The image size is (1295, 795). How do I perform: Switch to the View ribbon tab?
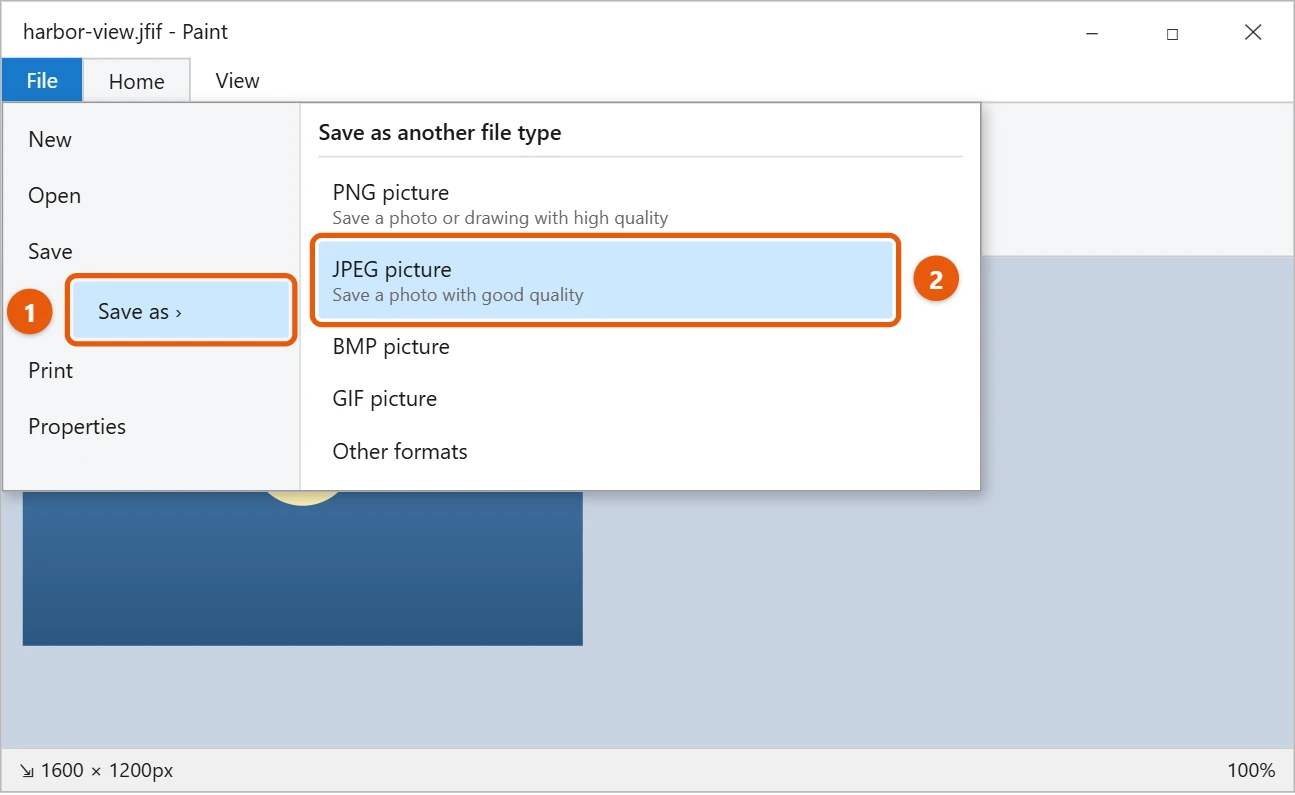[237, 81]
